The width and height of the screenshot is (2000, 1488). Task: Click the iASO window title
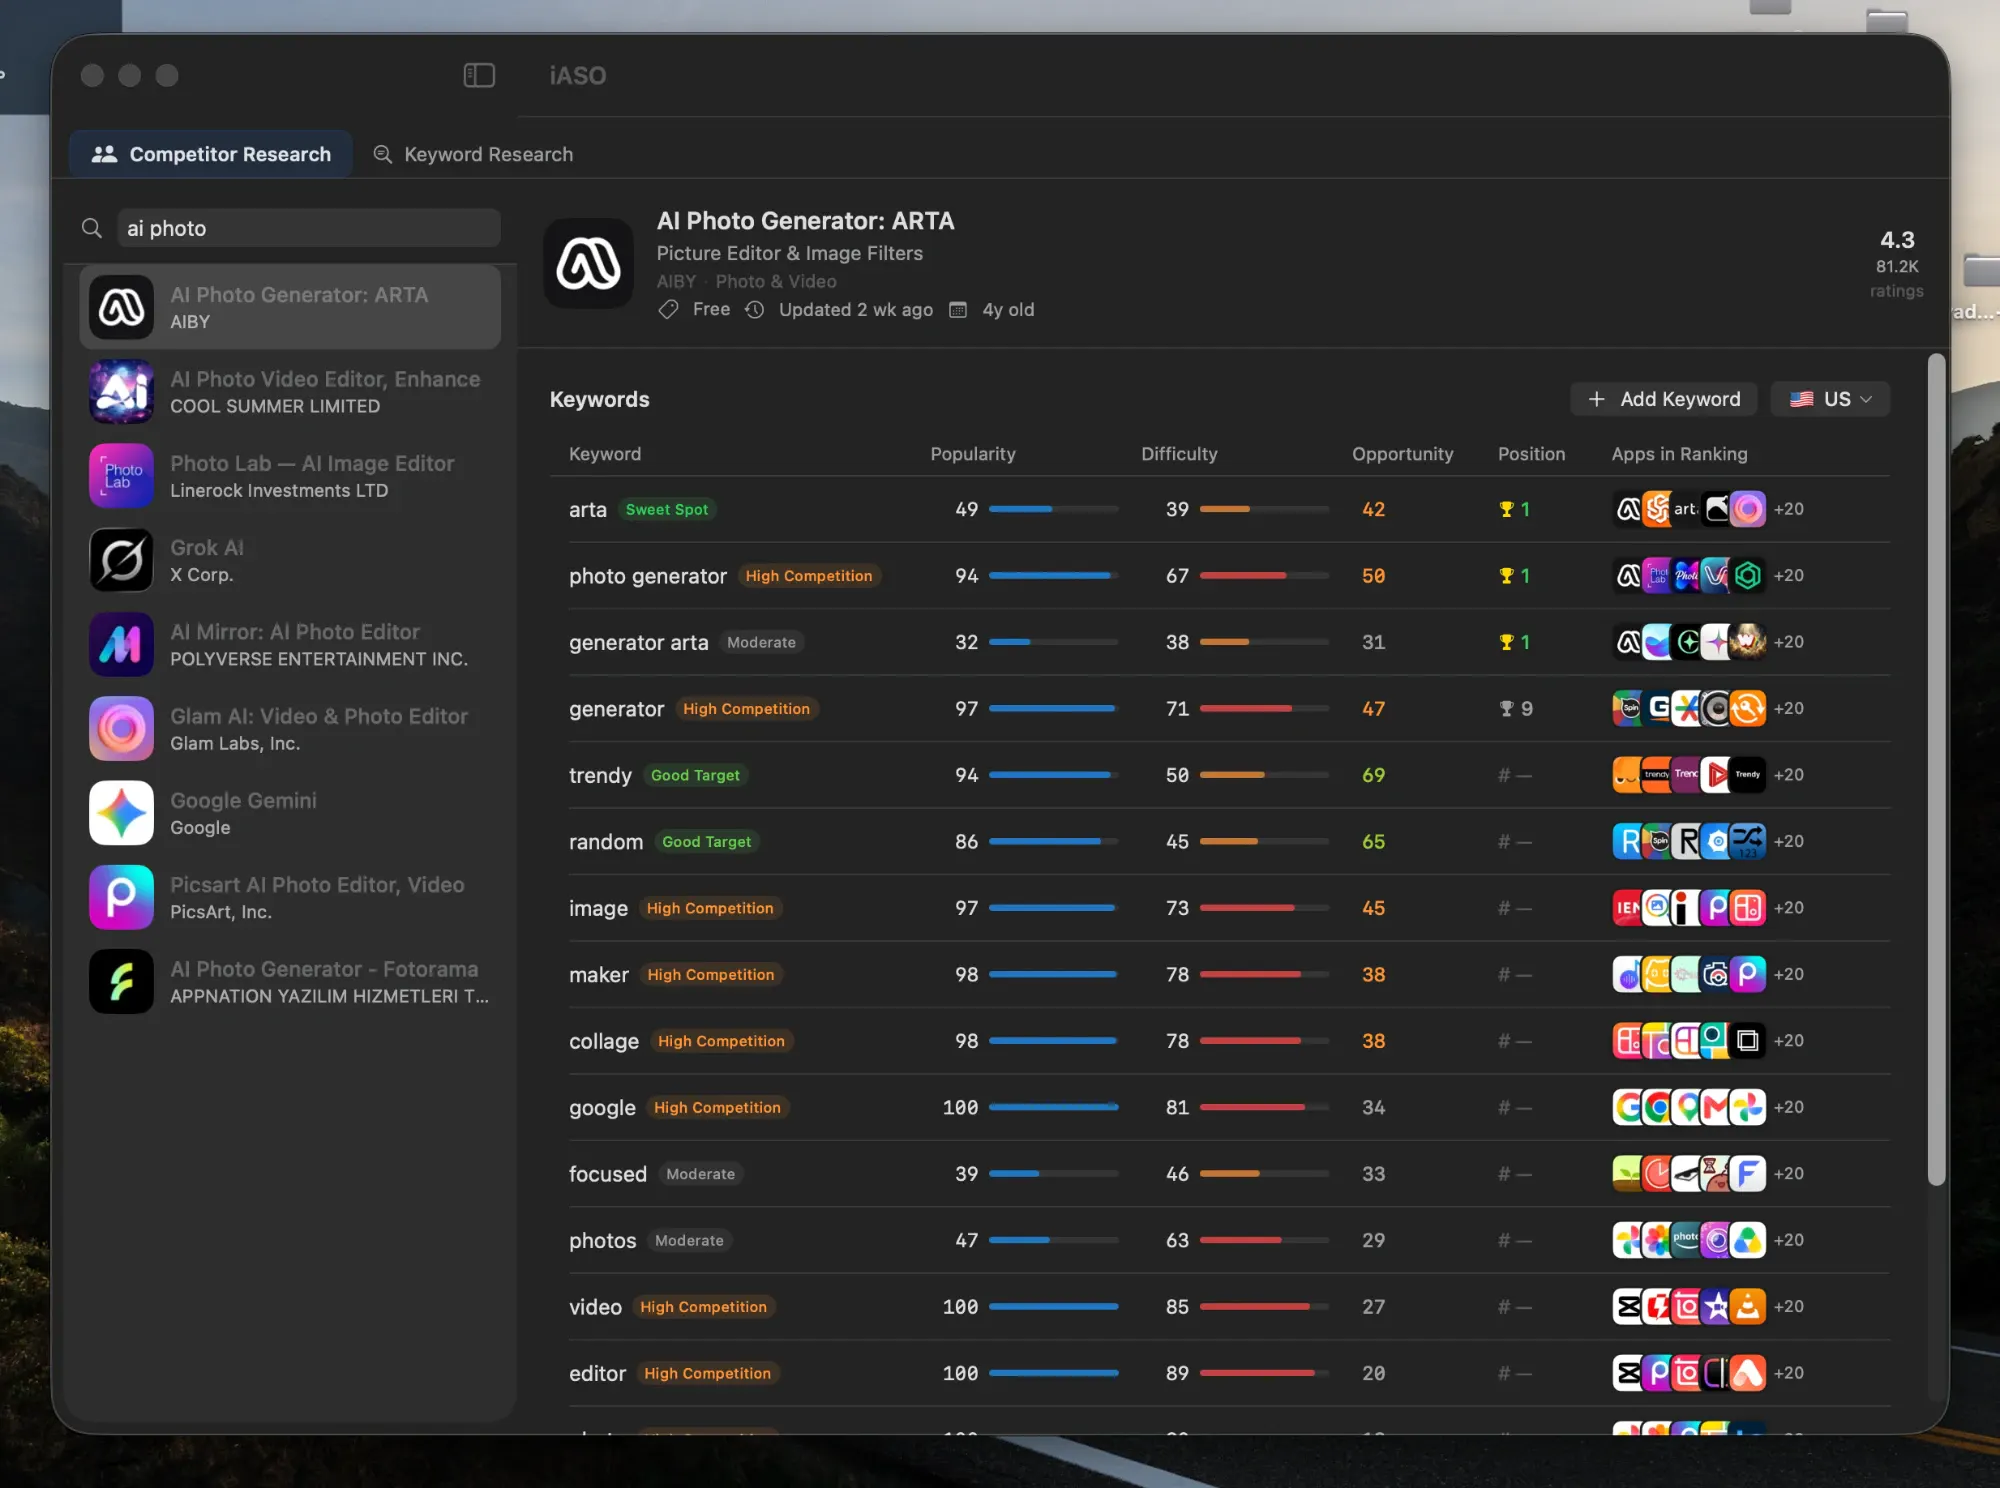point(578,76)
